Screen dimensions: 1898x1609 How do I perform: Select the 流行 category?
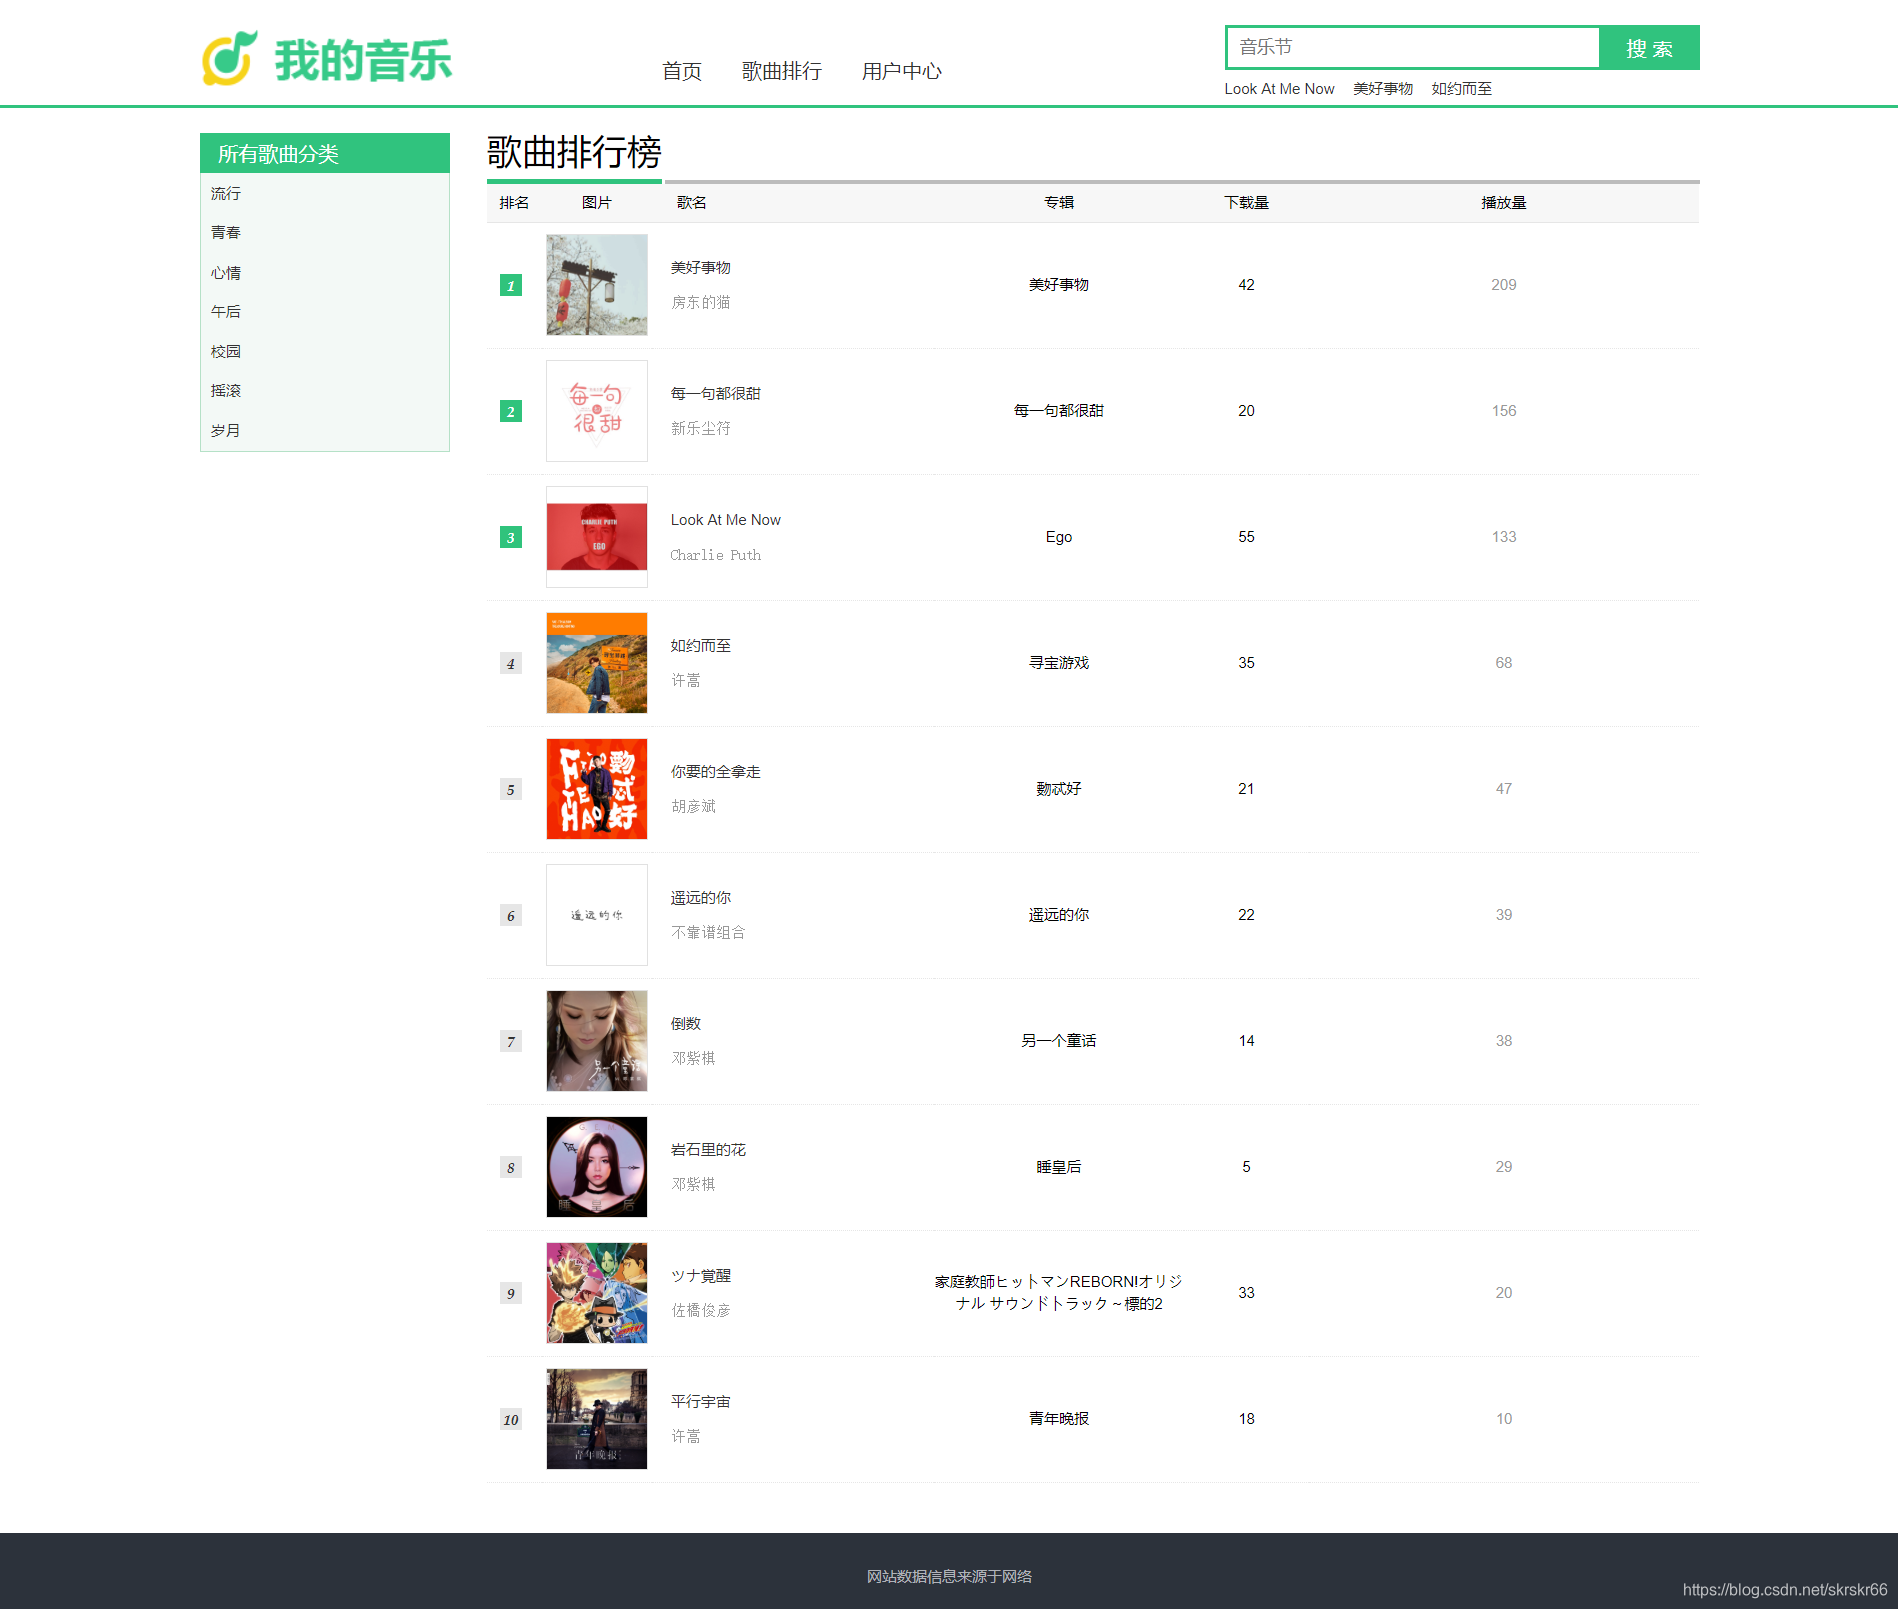[x=226, y=193]
